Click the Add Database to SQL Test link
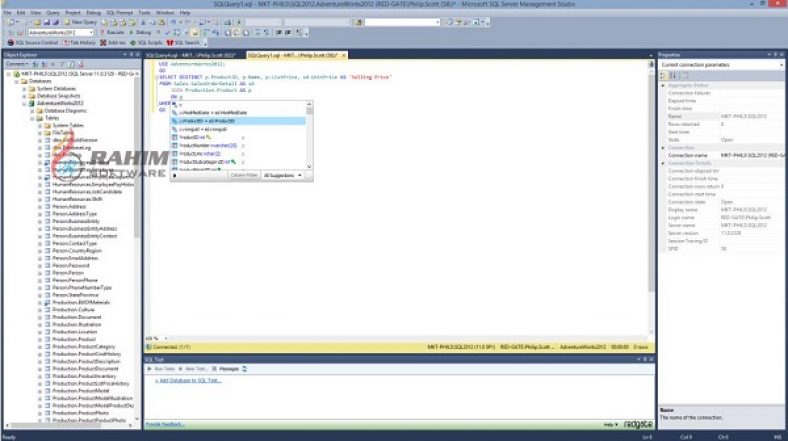 point(188,381)
